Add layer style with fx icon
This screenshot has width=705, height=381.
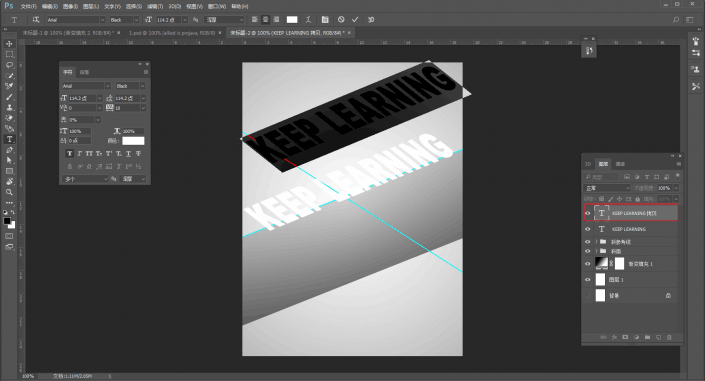(x=614, y=337)
